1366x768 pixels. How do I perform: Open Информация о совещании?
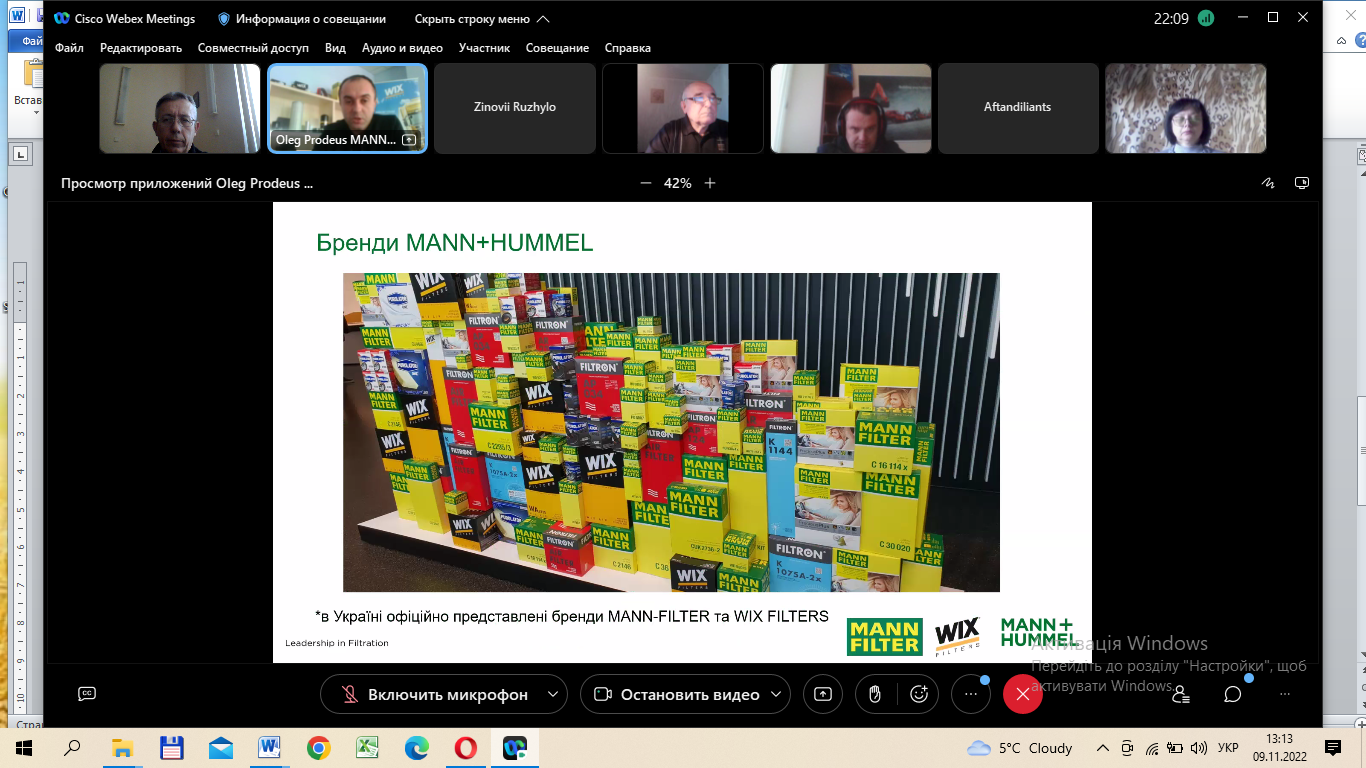[304, 19]
